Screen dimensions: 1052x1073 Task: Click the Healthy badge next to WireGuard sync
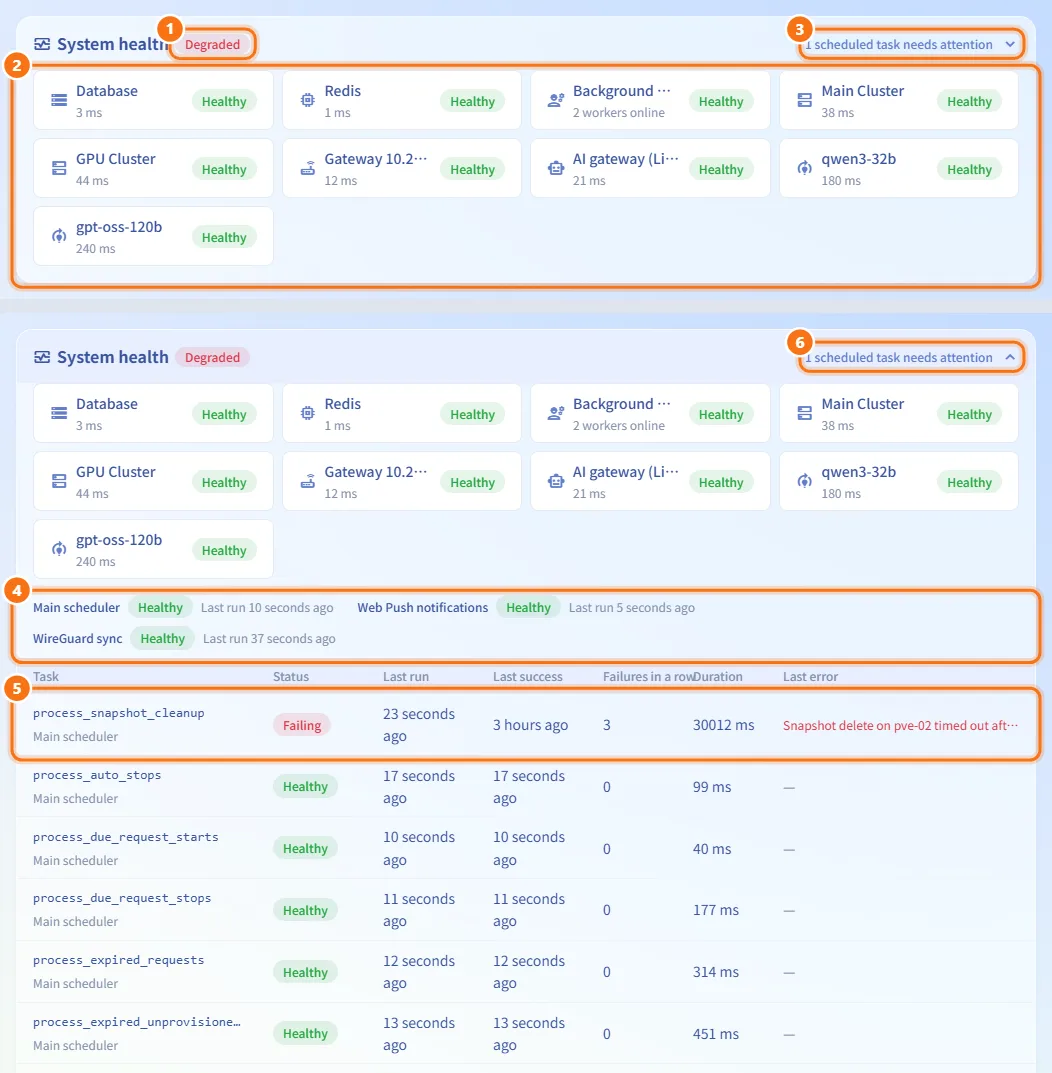[x=162, y=638]
